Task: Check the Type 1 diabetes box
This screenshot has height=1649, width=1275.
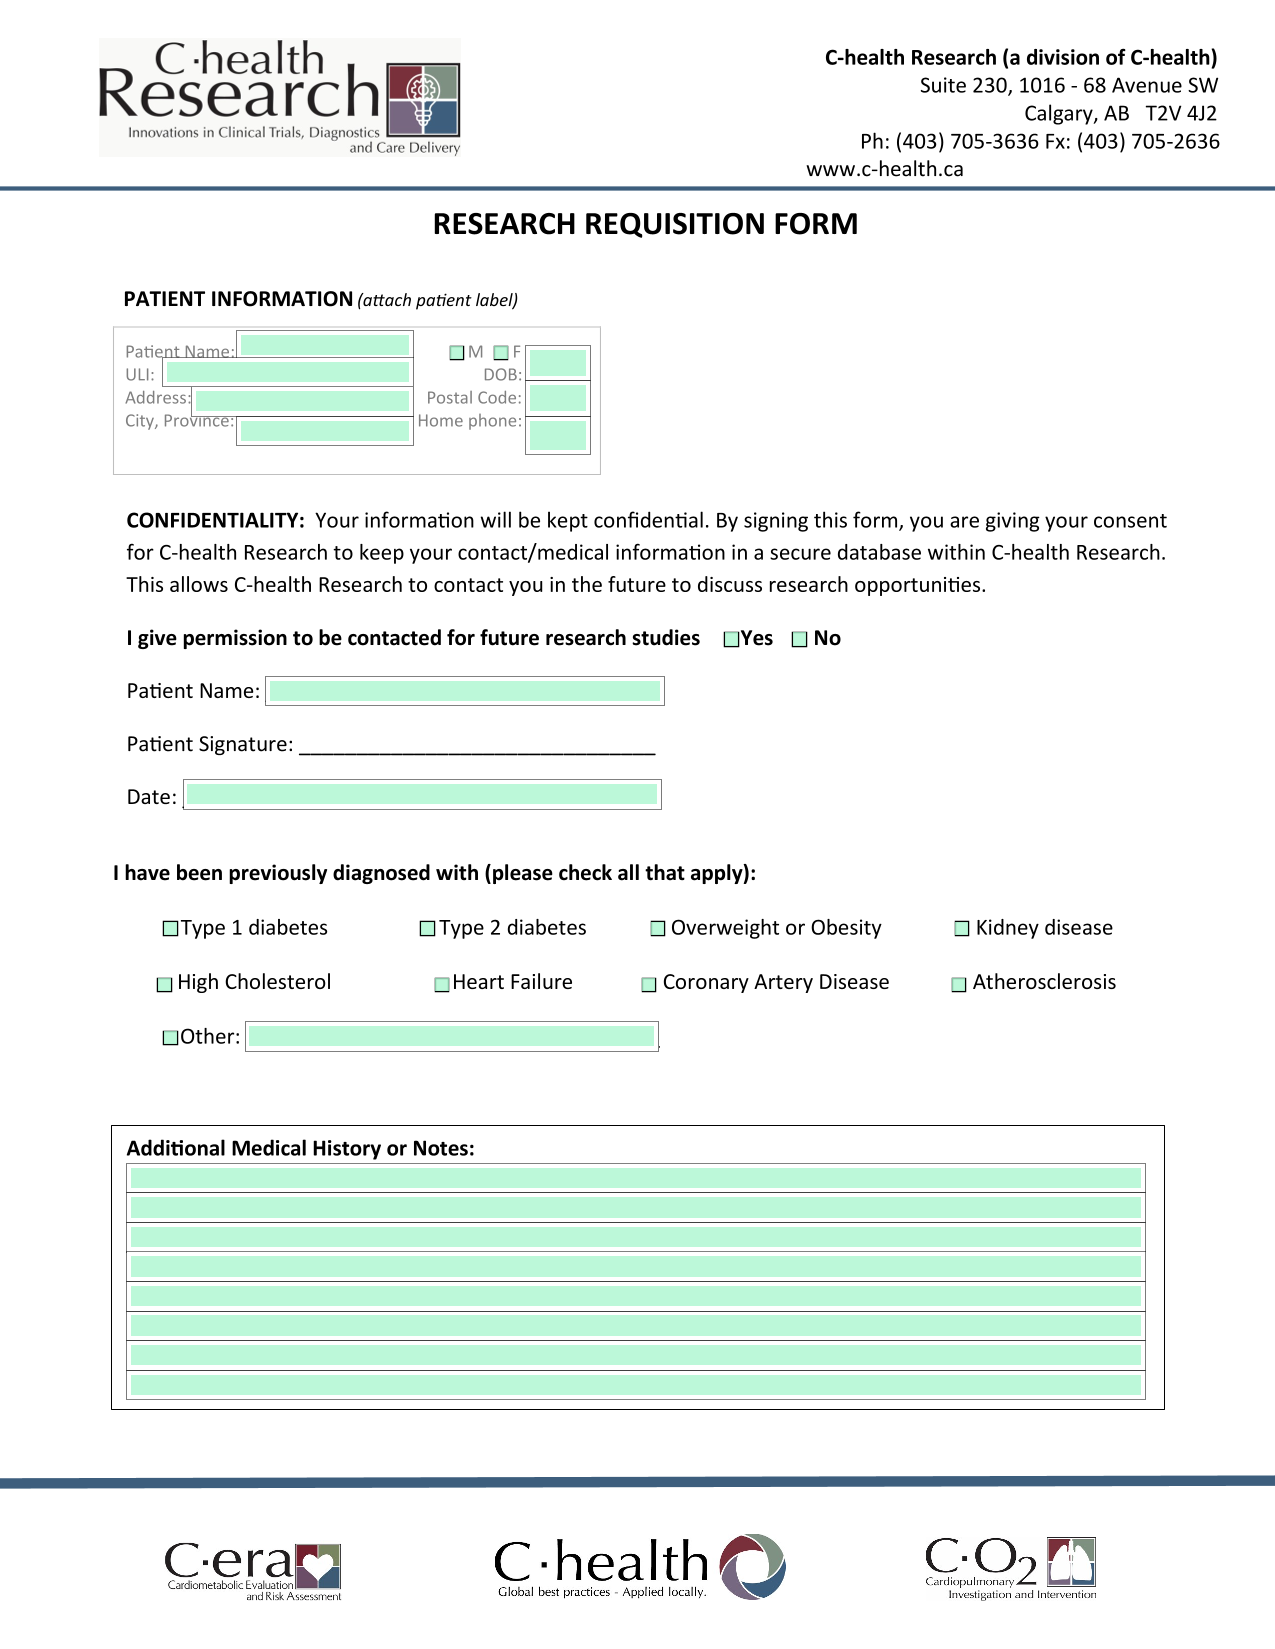Action: pos(170,929)
